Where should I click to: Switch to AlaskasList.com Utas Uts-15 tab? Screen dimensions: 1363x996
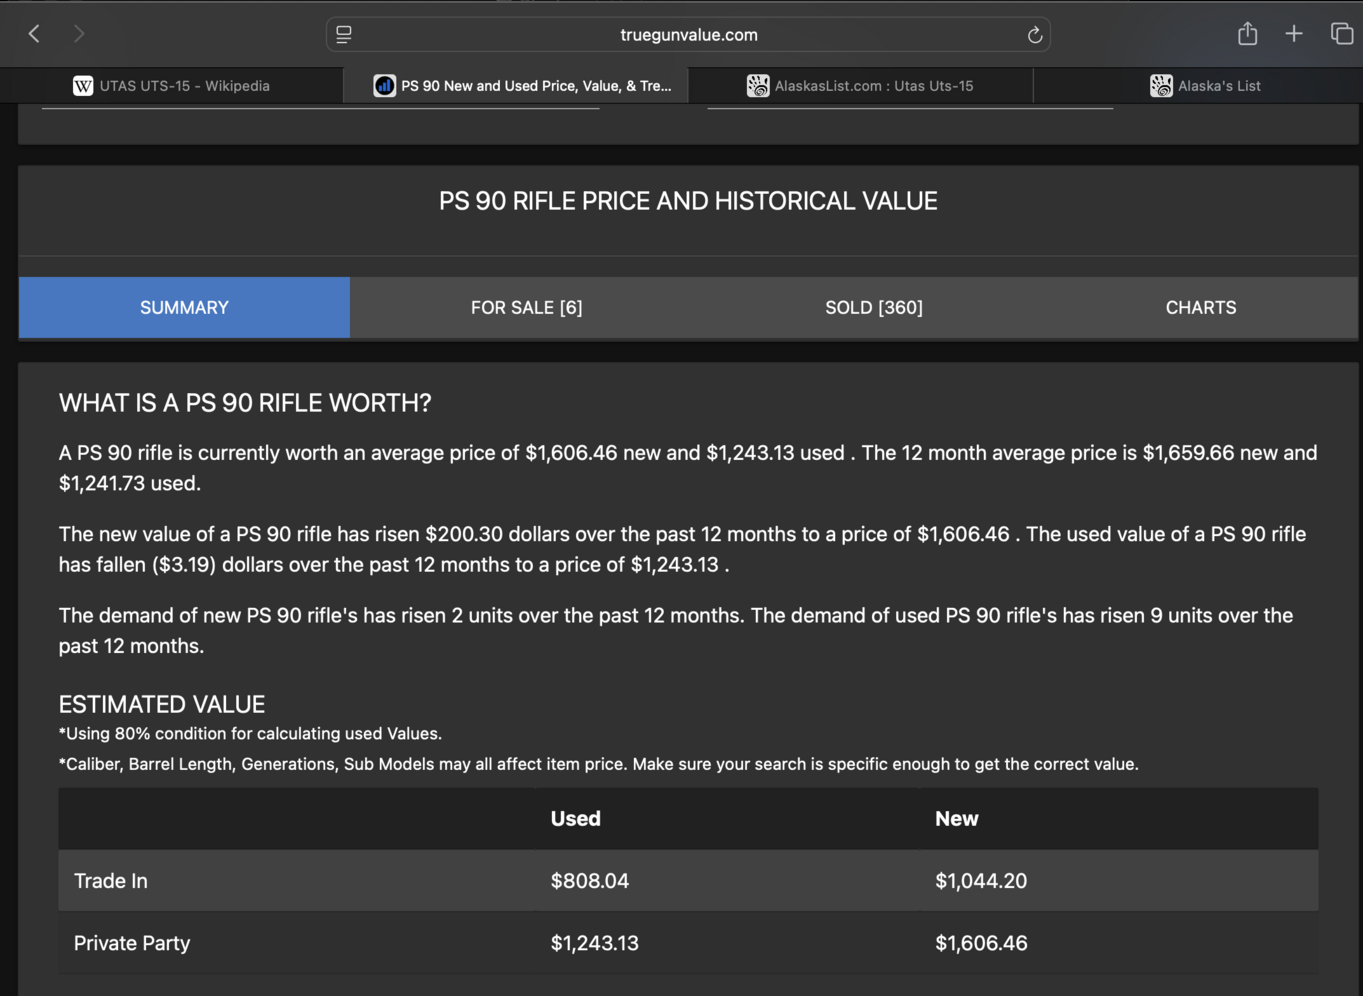(860, 86)
